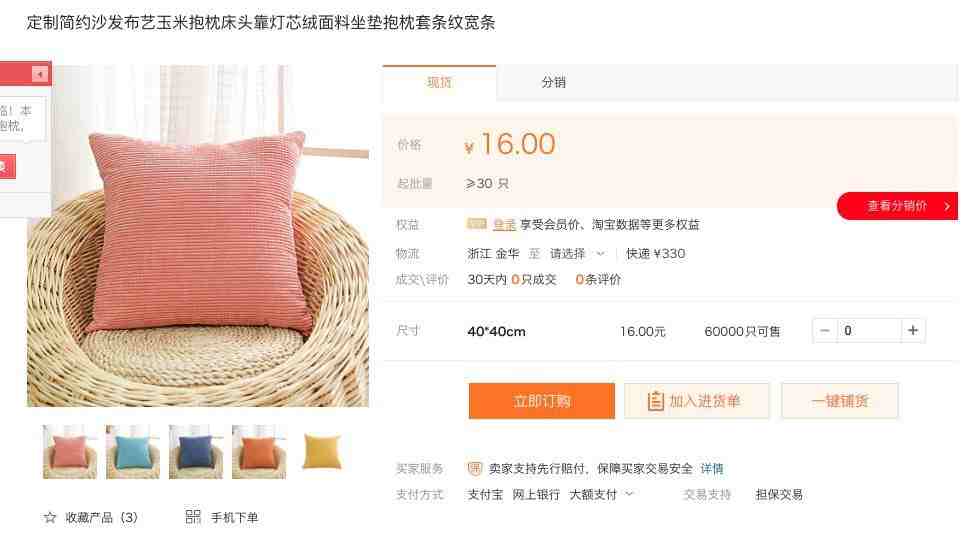
Task: Click the 保 buyer protection badge icon
Action: [474, 468]
